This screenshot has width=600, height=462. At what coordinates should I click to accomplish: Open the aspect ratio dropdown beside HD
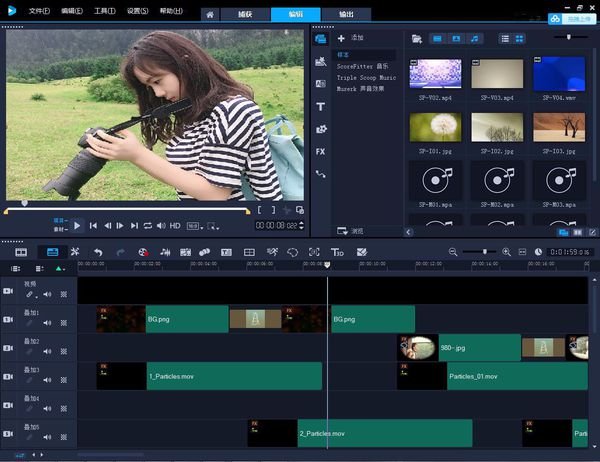[x=196, y=226]
